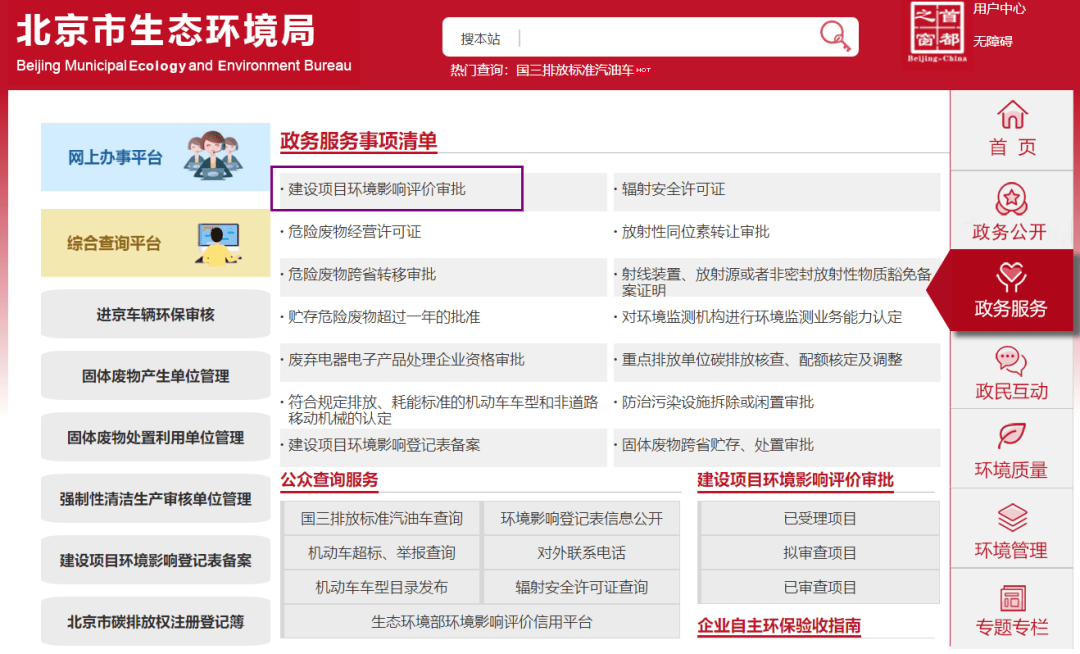Open 政务公开 star badge icon
Image resolution: width=1080 pixels, height=654 pixels.
click(1011, 198)
